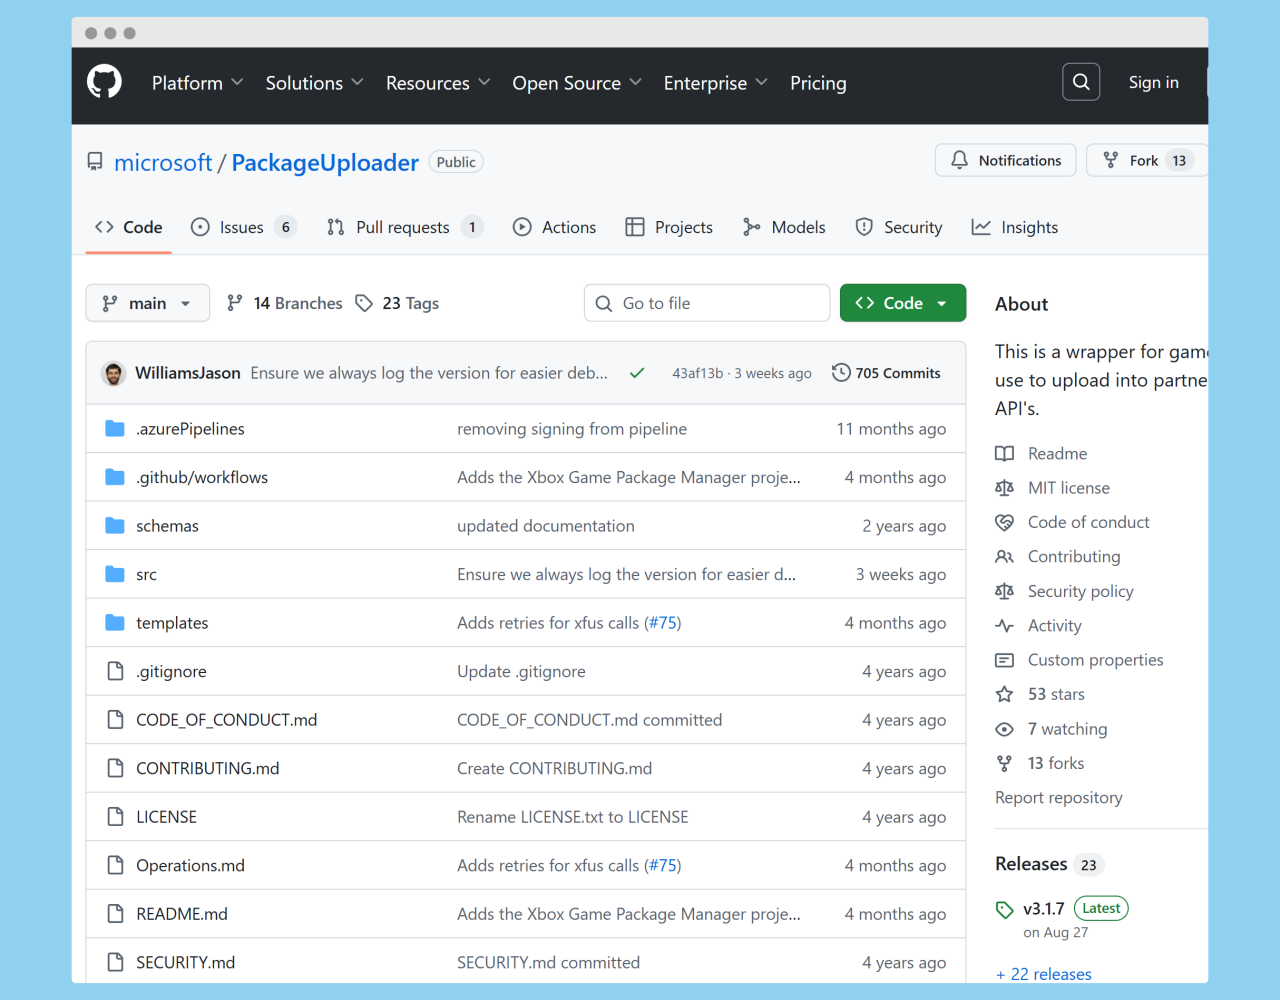Click the search magnifier icon in header
This screenshot has width=1280, height=1000.
pyautogui.click(x=1081, y=82)
